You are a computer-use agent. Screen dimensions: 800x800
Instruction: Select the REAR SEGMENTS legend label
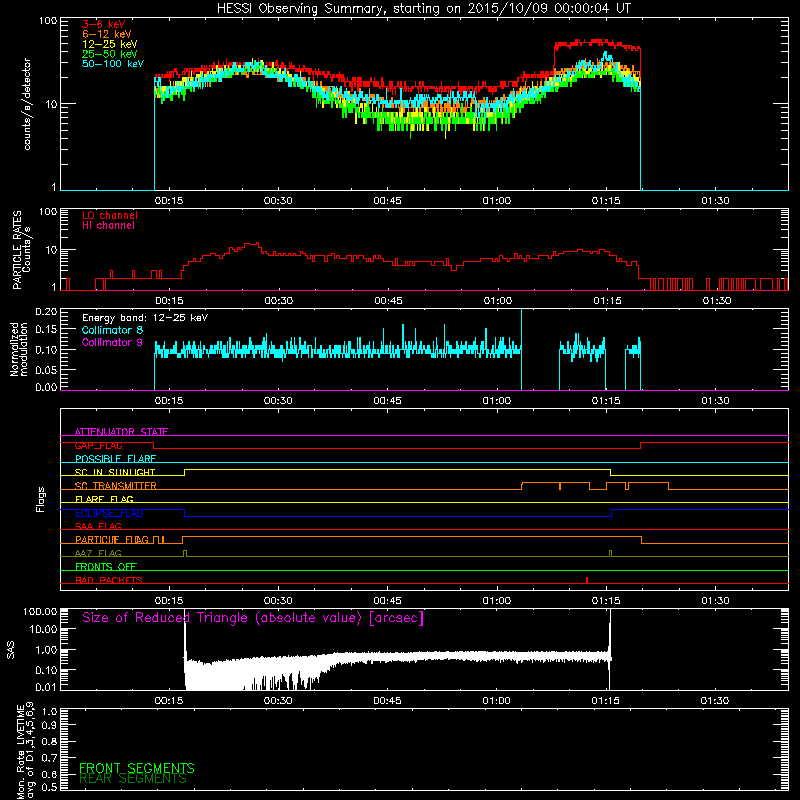point(133,779)
